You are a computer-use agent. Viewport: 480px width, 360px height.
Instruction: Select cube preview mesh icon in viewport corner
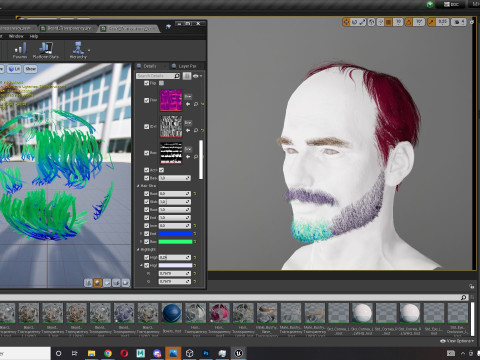[x=116, y=283]
